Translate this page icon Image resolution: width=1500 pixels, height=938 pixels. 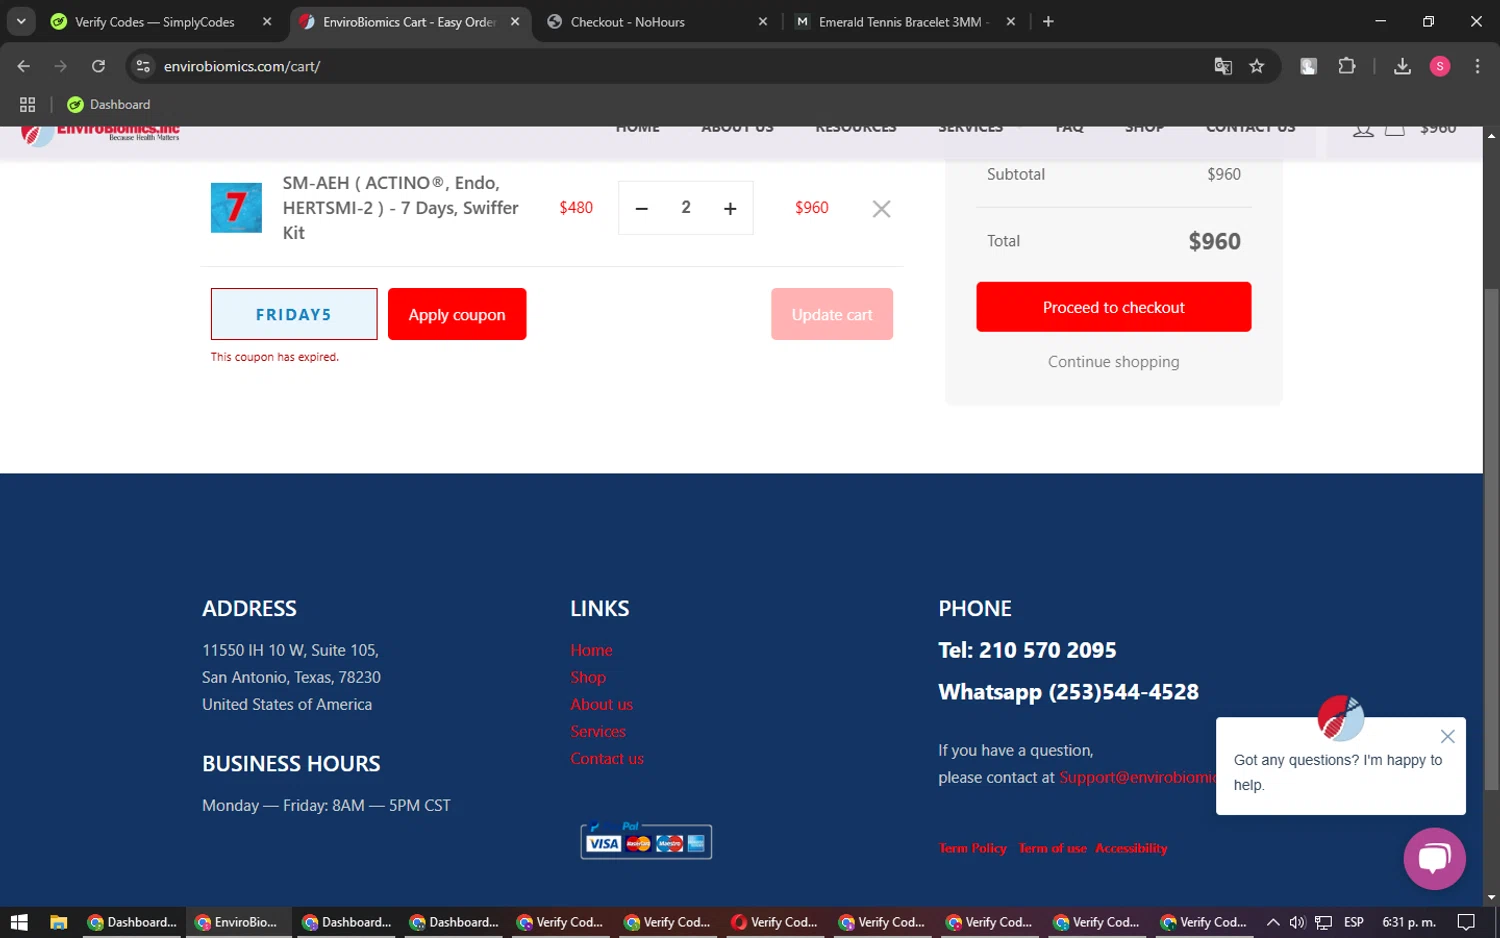1223,66
